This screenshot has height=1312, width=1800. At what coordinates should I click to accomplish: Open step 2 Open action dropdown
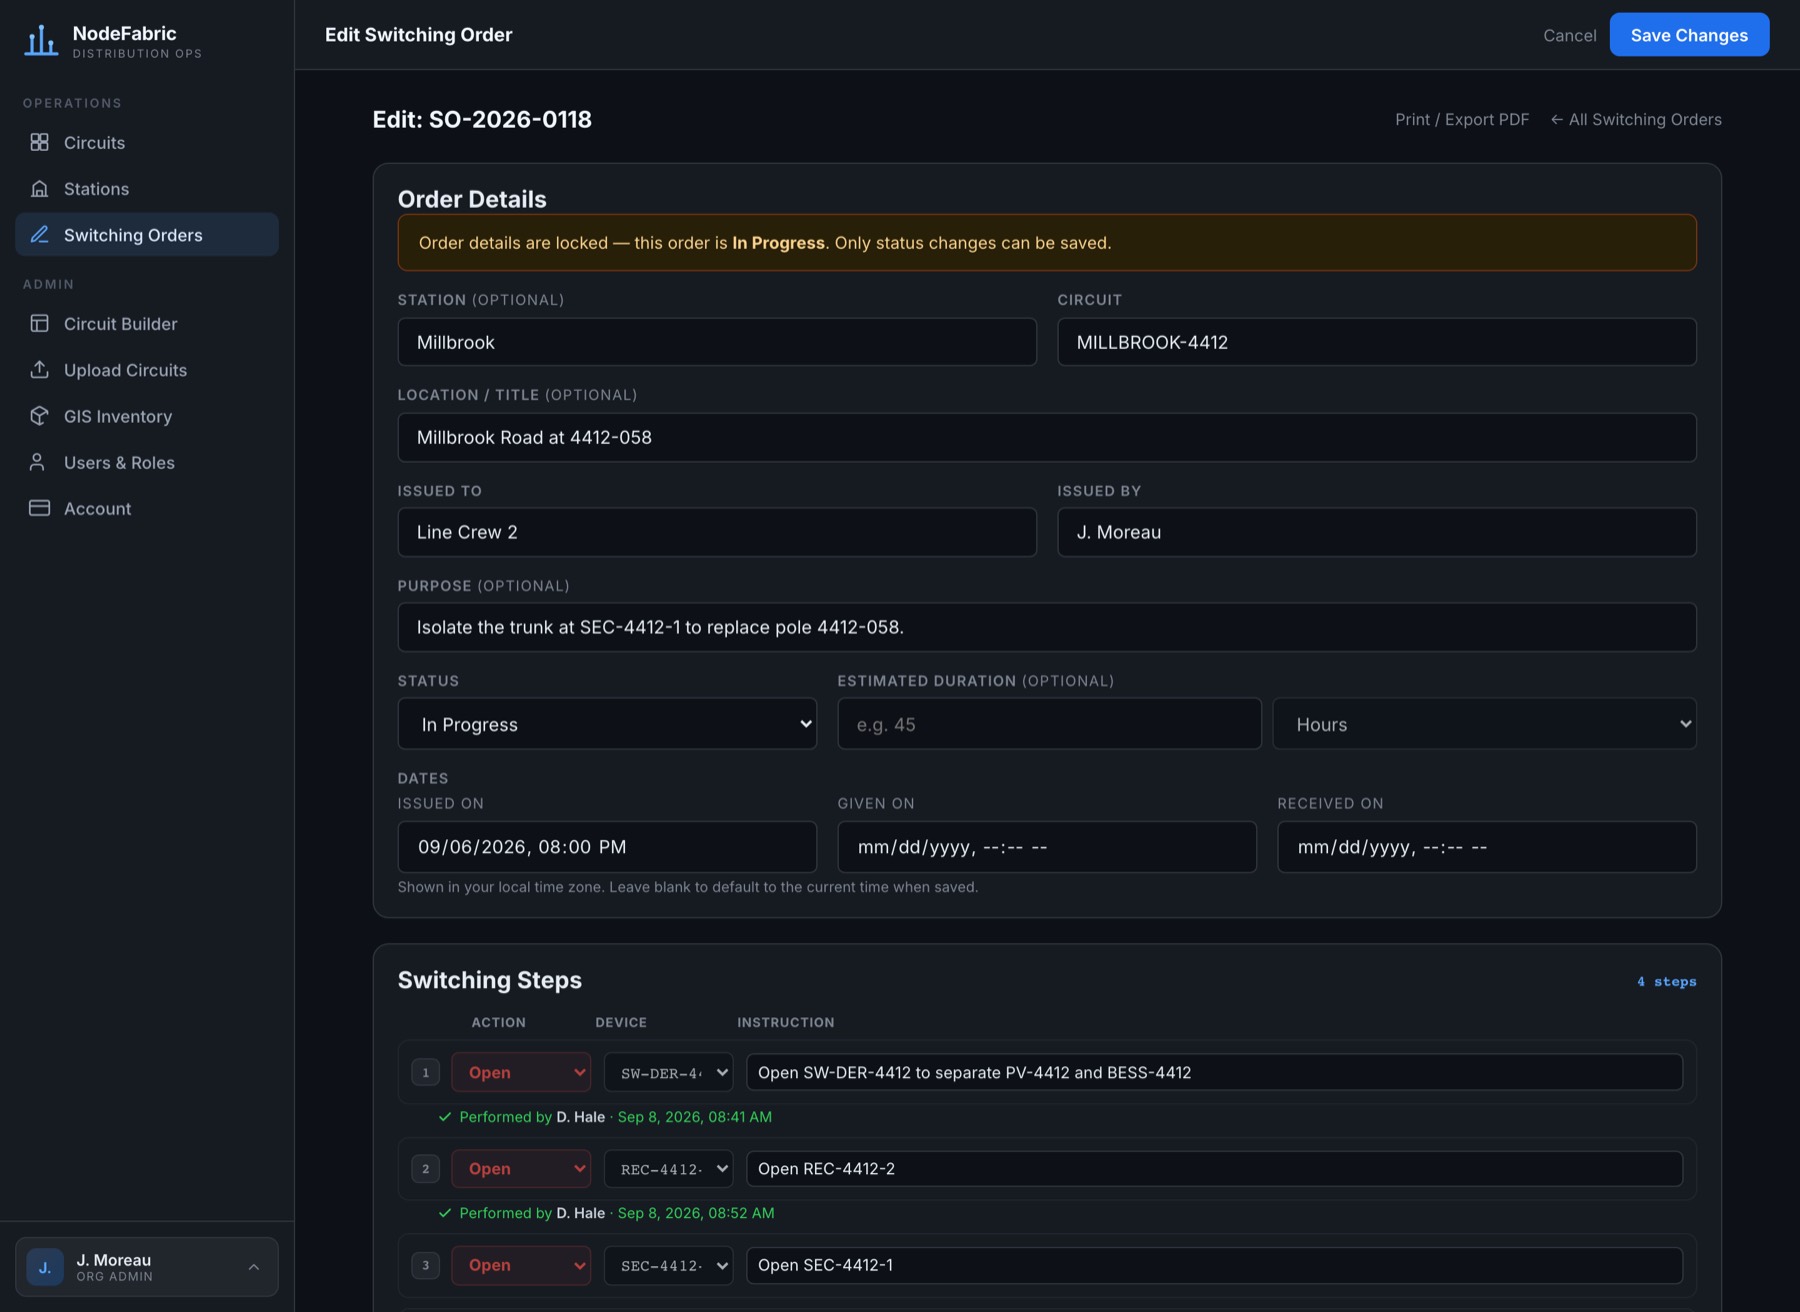coord(521,1168)
